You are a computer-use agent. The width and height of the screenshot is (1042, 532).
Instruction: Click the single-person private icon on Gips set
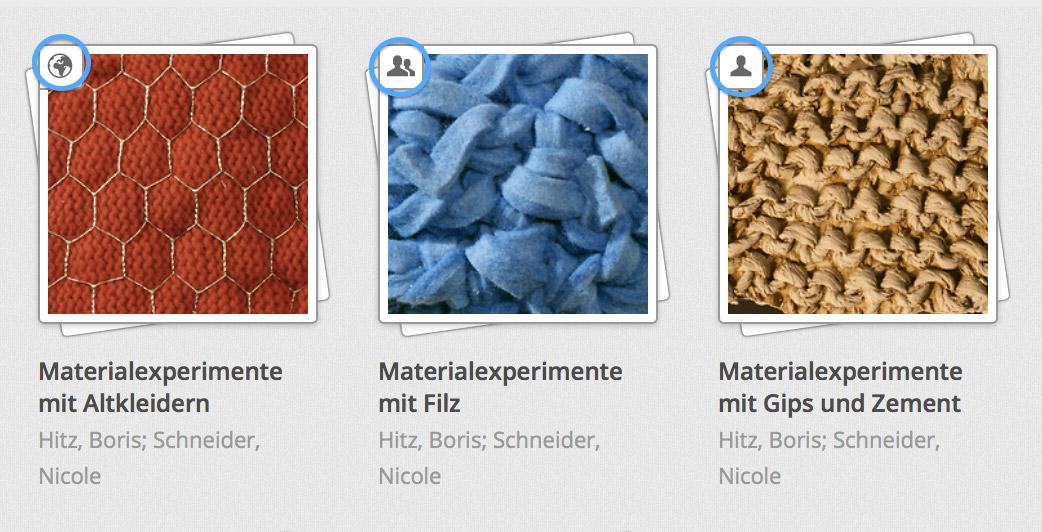coord(740,66)
